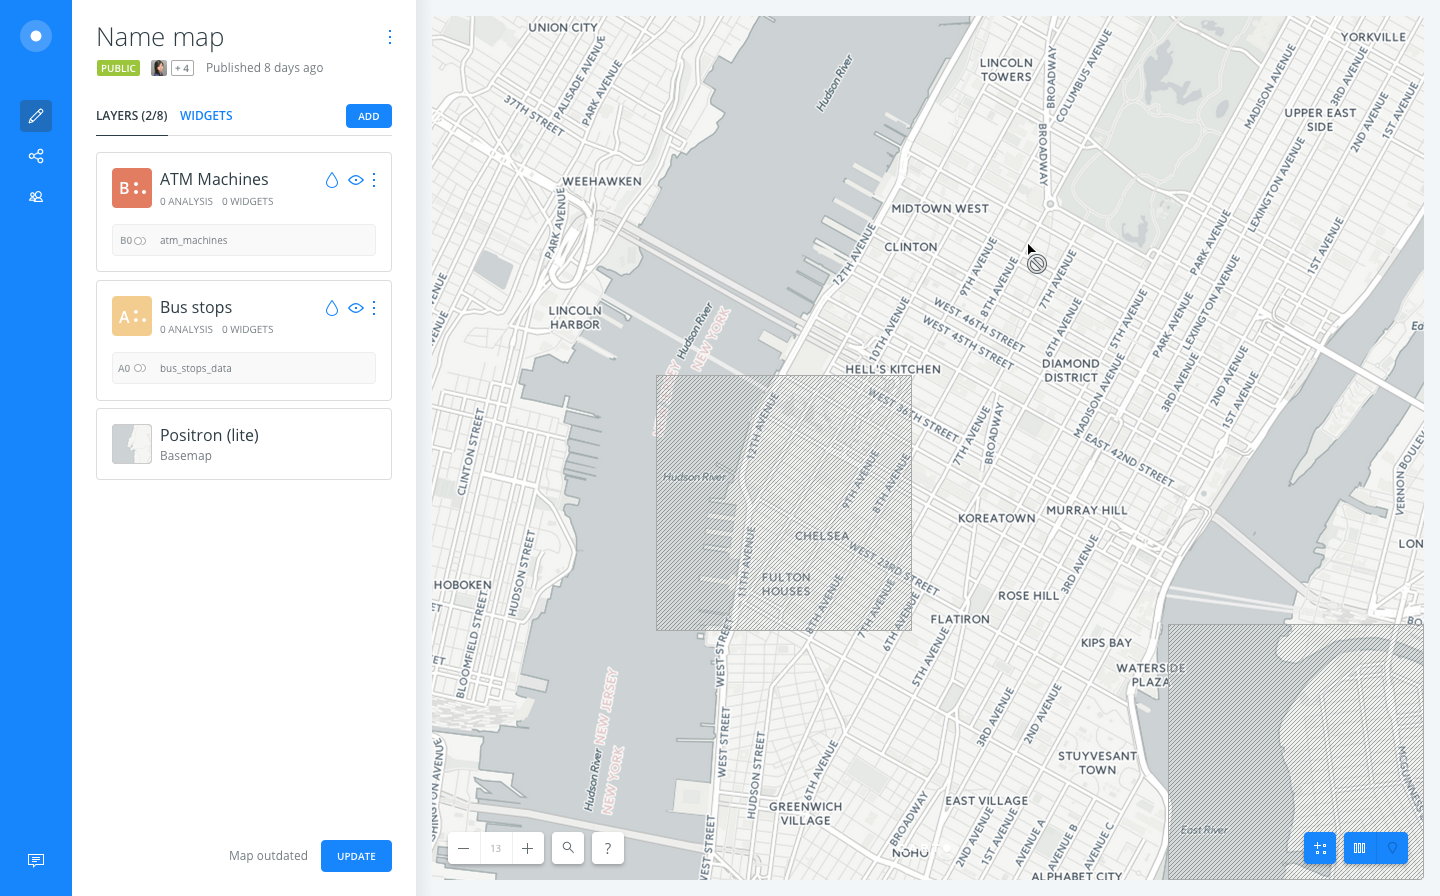Image resolution: width=1440 pixels, height=896 pixels.
Task: Open the map search magnifier
Action: (x=568, y=848)
